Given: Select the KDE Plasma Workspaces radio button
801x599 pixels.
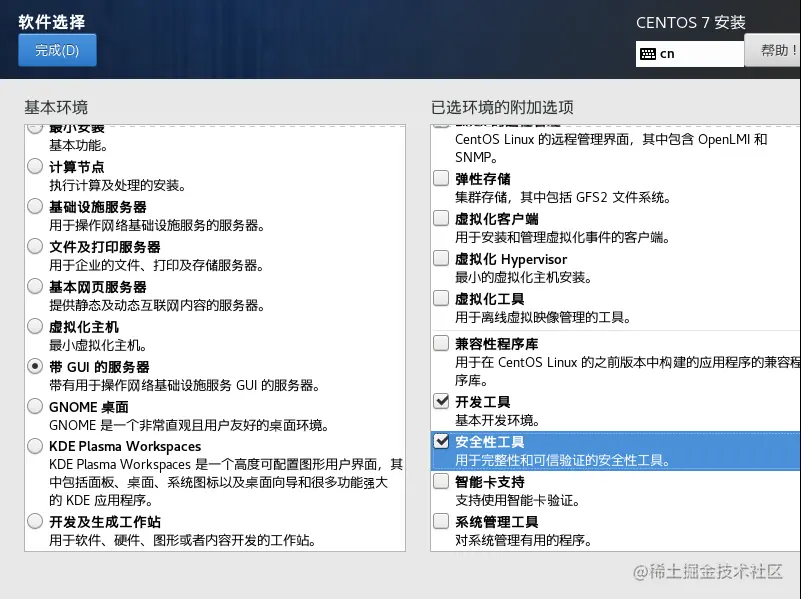Looking at the screenshot, I should 35,446.
